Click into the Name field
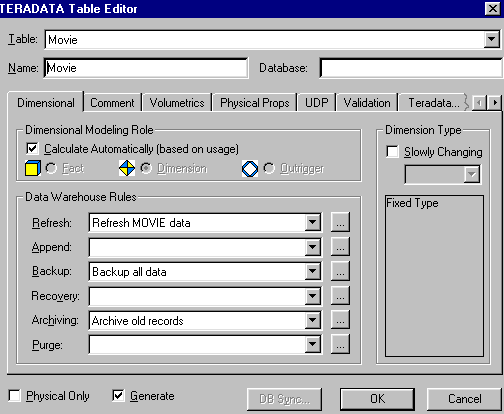Viewport: 504px width, 414px height. 146,68
